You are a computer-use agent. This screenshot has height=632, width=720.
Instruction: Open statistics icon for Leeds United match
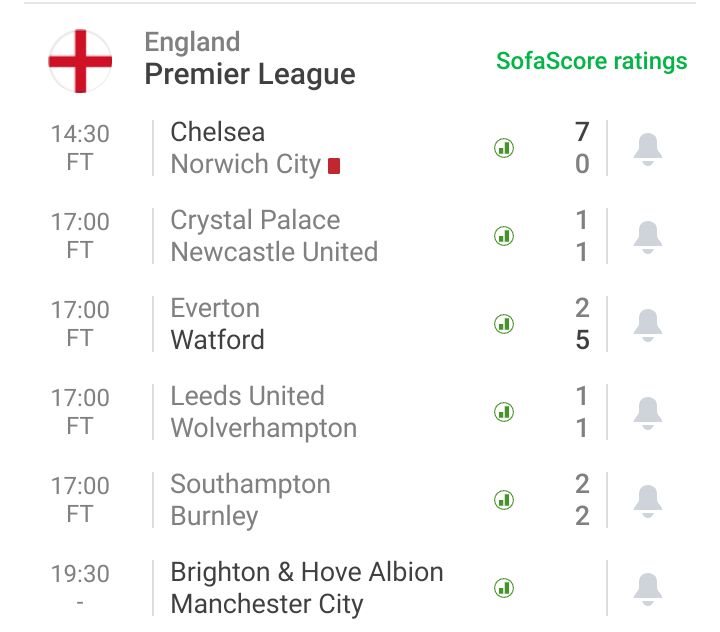pyautogui.click(x=504, y=412)
